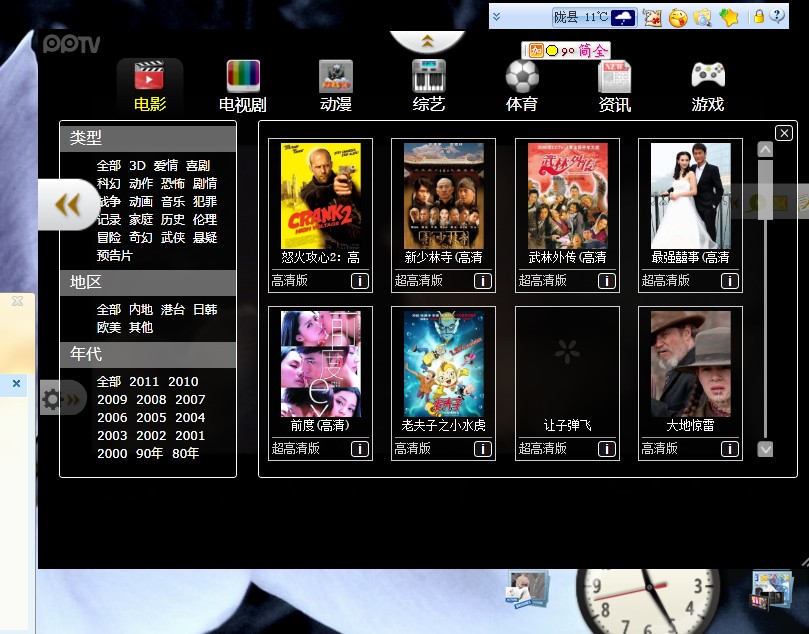Go to the 体育 sports category
809x634 pixels.
pyautogui.click(x=522, y=86)
